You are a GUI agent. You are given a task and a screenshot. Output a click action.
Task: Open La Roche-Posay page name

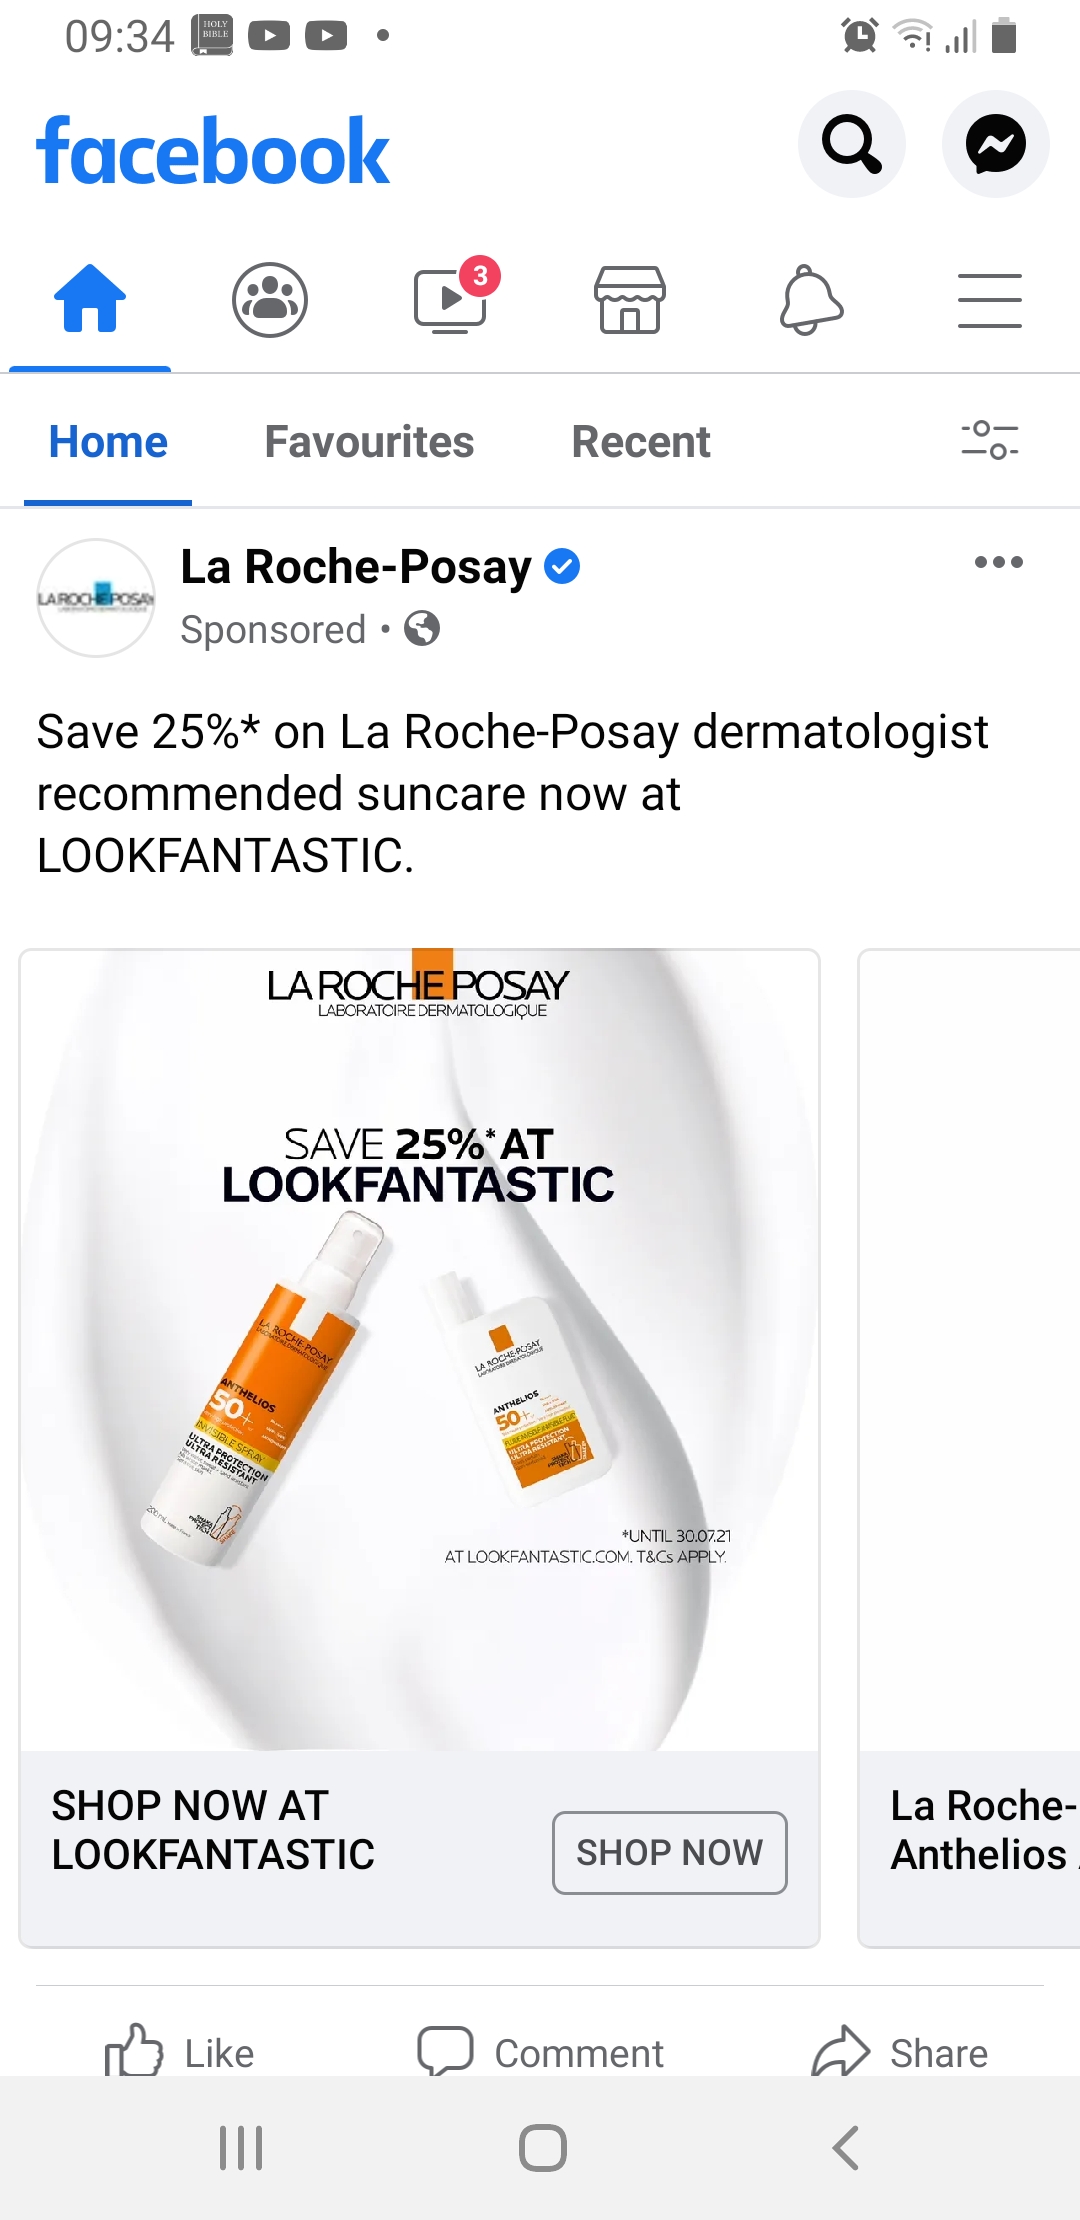tap(356, 567)
